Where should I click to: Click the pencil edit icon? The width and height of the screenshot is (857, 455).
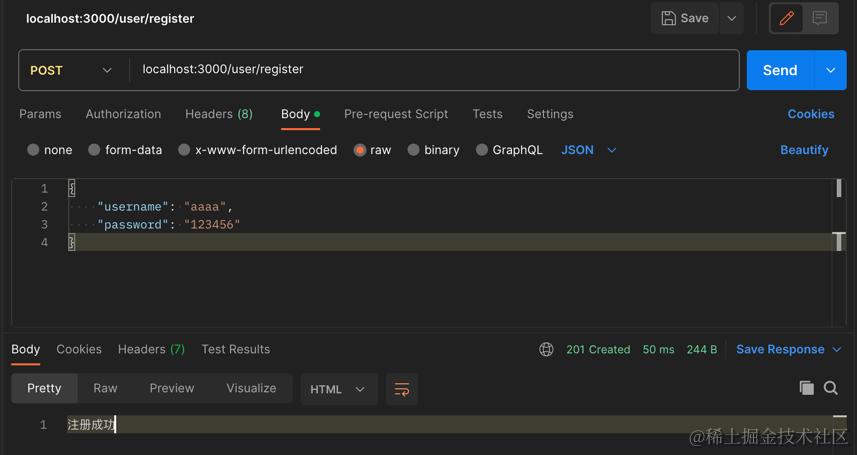(786, 18)
